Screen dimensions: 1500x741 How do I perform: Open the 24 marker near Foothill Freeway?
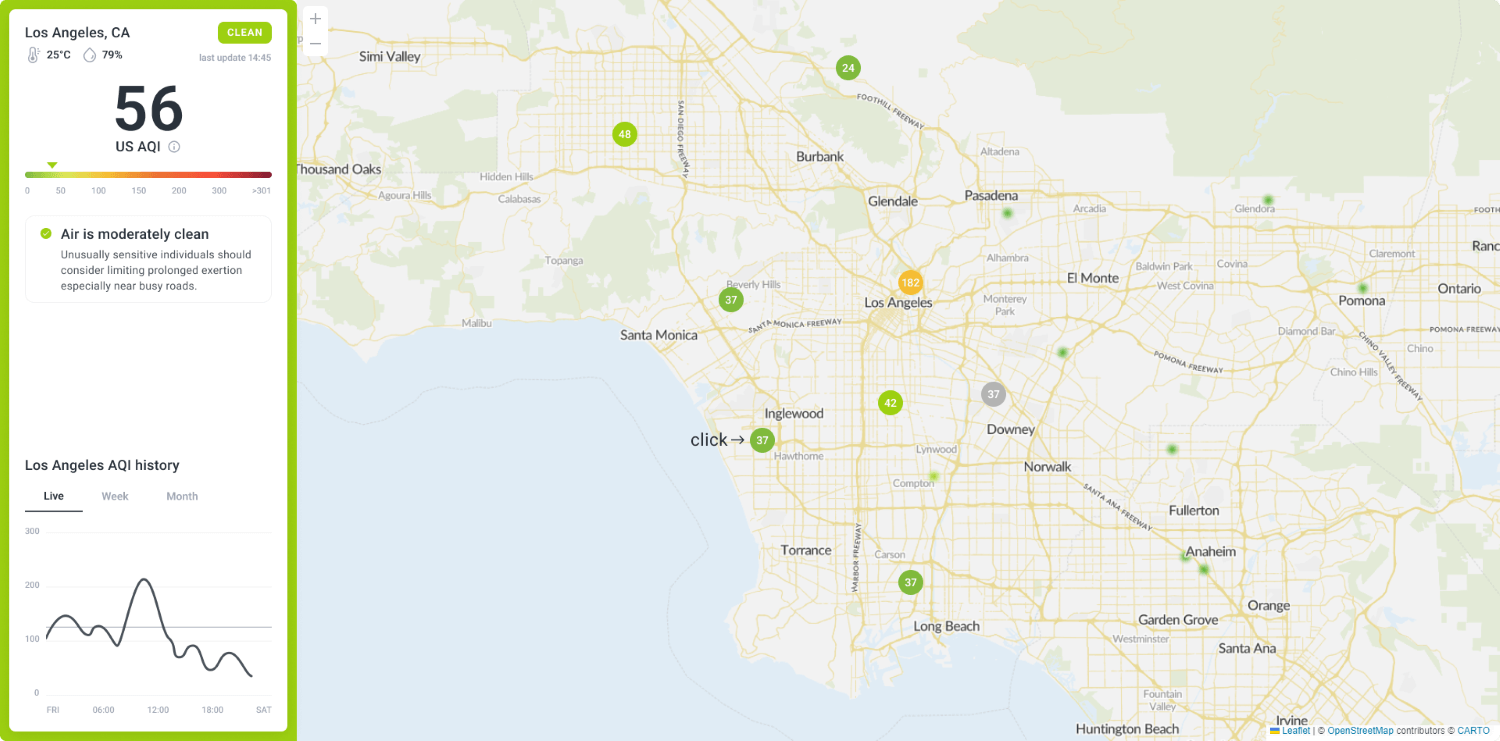point(848,68)
